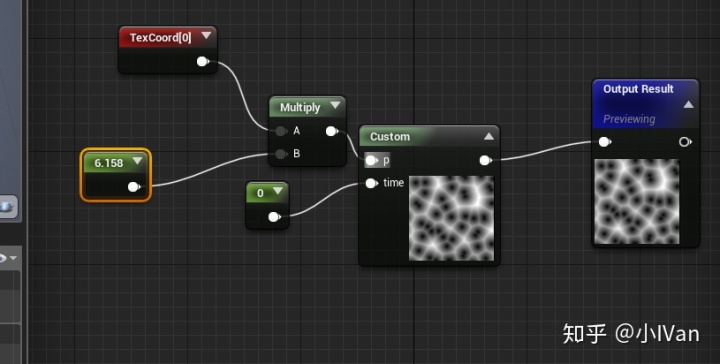This screenshot has width=720, height=364.
Task: Select the TexCoord[0] node title
Action: [x=160, y=37]
